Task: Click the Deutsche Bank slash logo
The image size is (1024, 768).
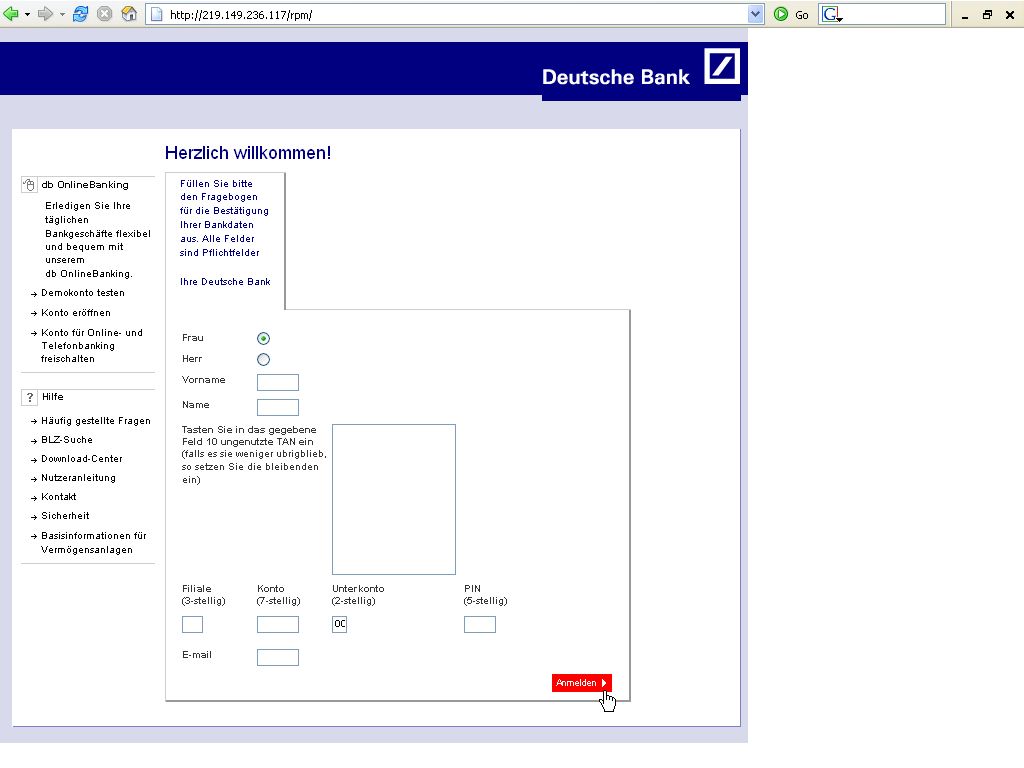Action: 722,66
